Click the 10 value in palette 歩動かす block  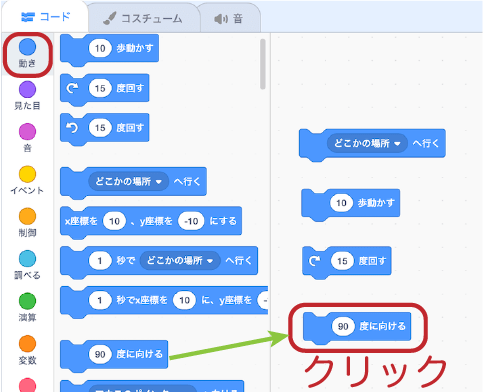(x=100, y=48)
